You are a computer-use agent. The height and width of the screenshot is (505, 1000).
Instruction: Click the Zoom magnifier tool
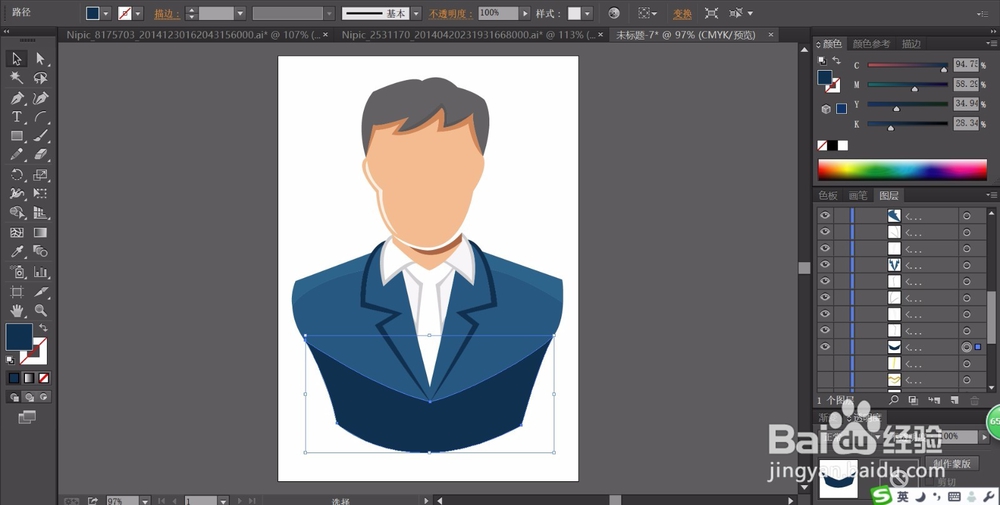41,310
